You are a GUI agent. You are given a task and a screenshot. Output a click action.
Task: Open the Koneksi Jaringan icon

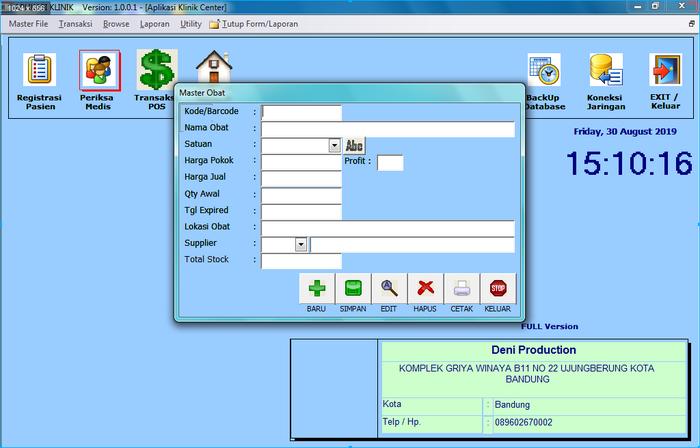point(606,70)
